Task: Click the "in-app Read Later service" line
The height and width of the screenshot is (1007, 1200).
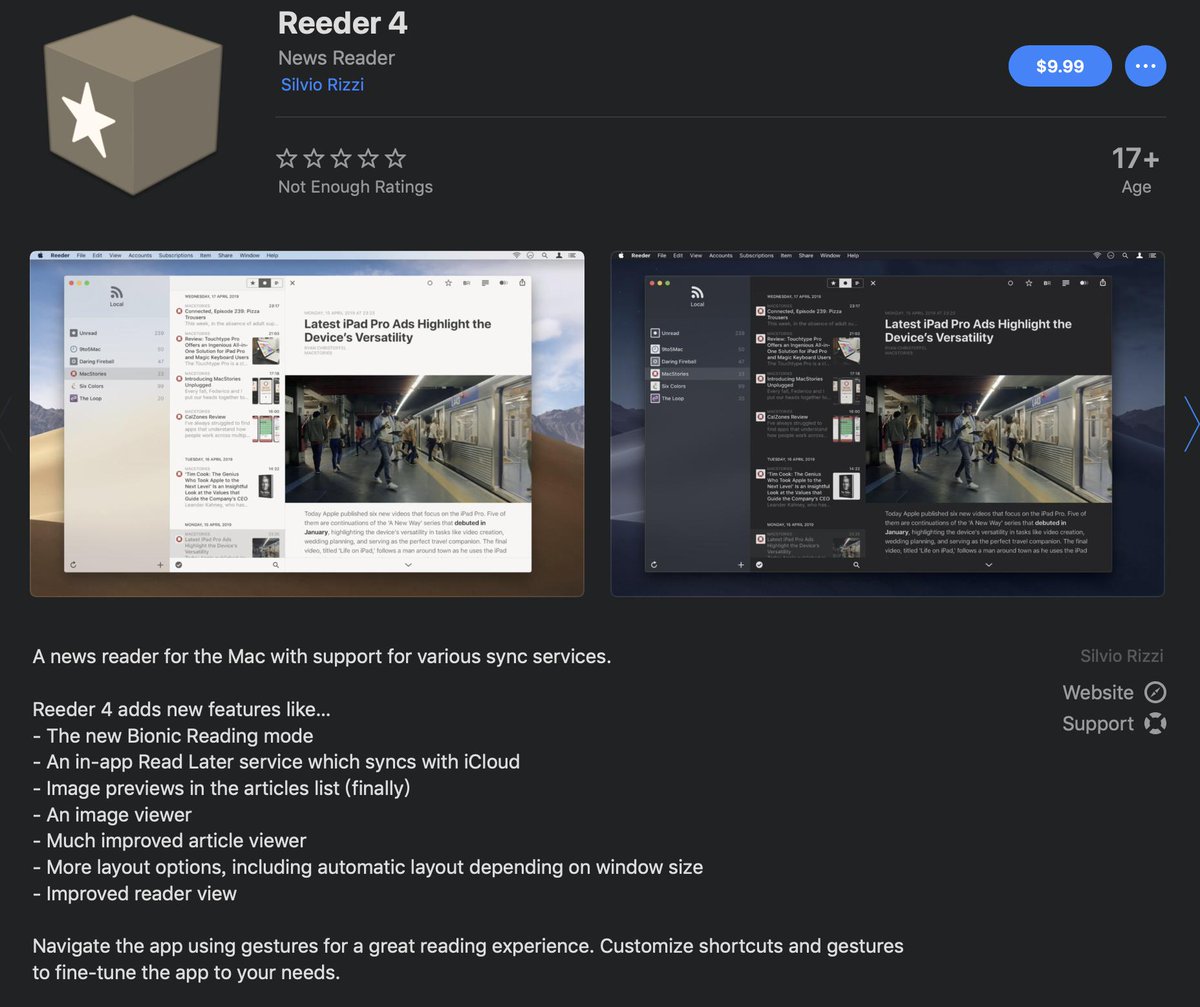Action: click(276, 762)
